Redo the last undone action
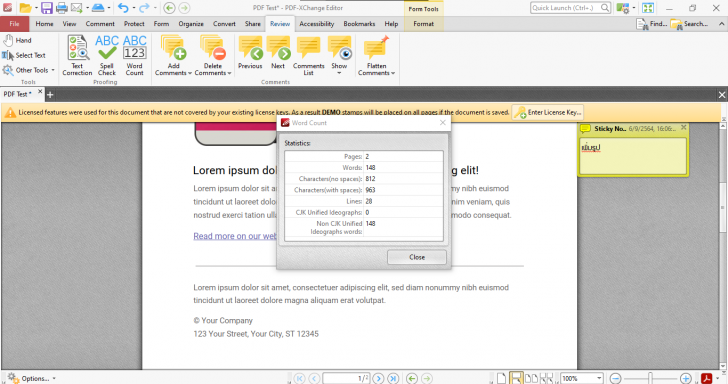The height and width of the screenshot is (384, 728). coord(144,7)
